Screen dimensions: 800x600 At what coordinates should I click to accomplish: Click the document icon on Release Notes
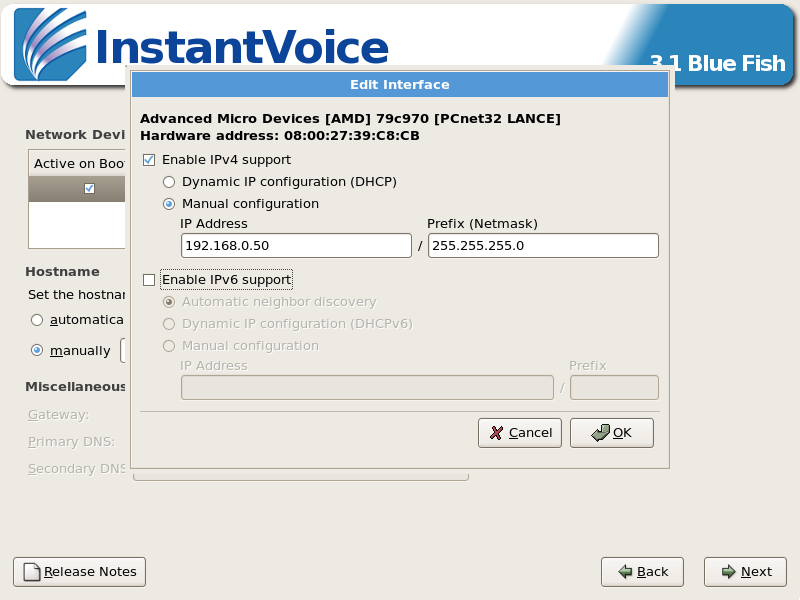[31, 572]
